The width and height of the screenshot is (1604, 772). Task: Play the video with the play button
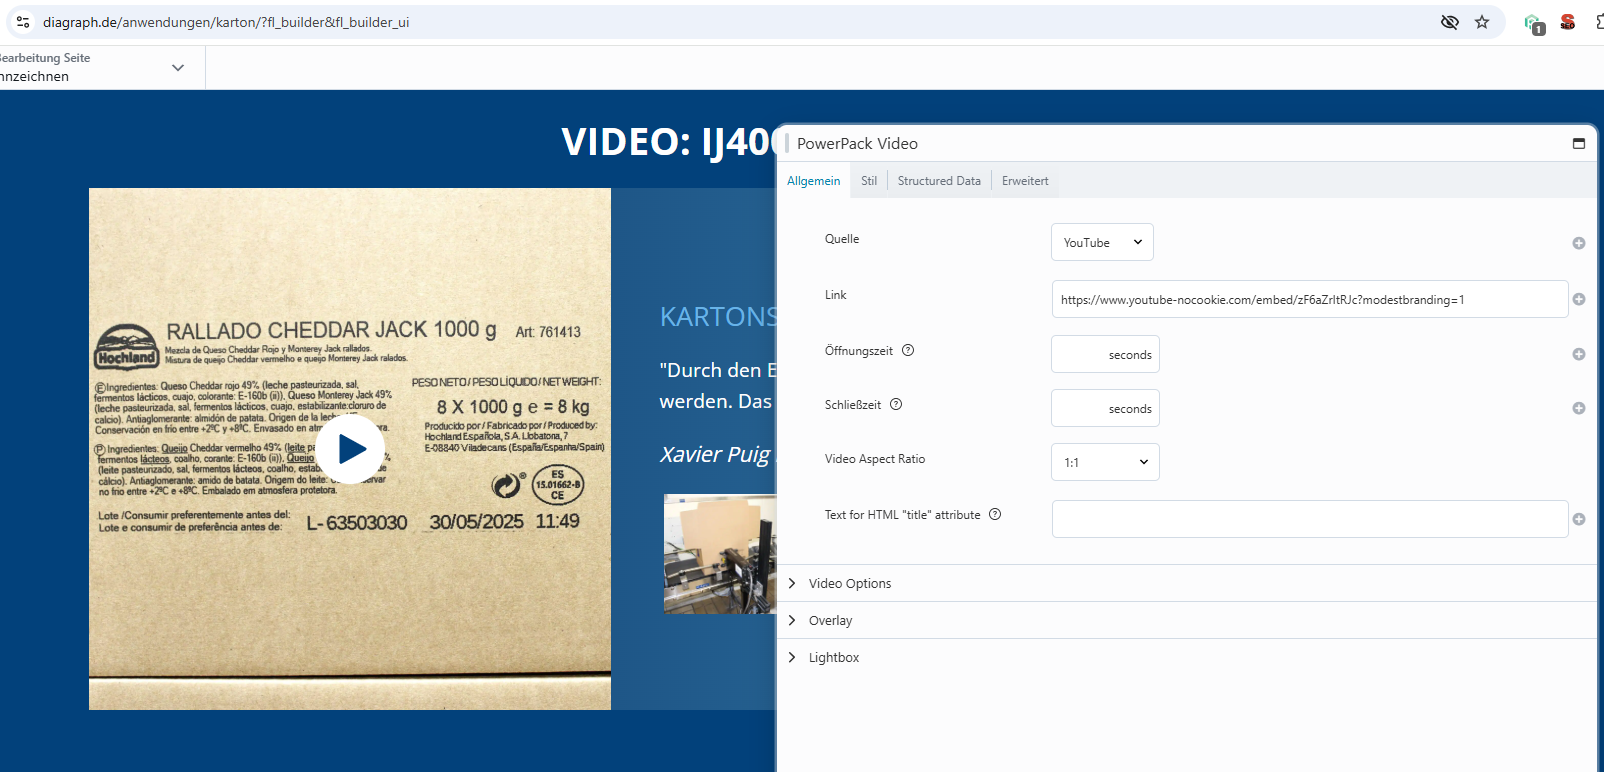point(350,449)
